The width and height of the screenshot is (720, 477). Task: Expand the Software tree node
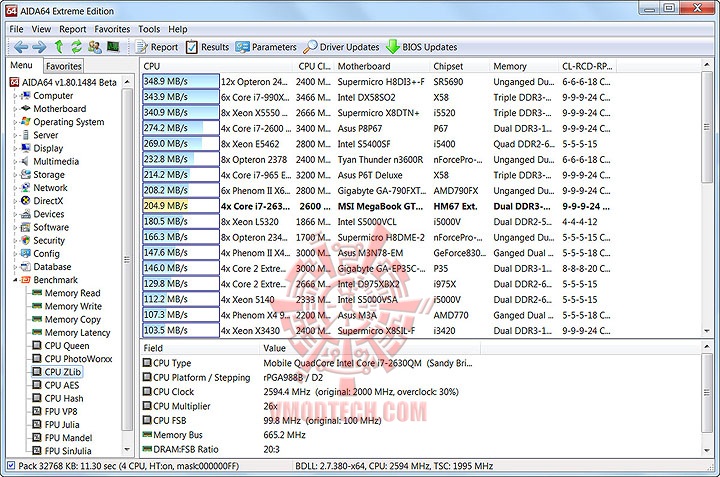(15, 227)
